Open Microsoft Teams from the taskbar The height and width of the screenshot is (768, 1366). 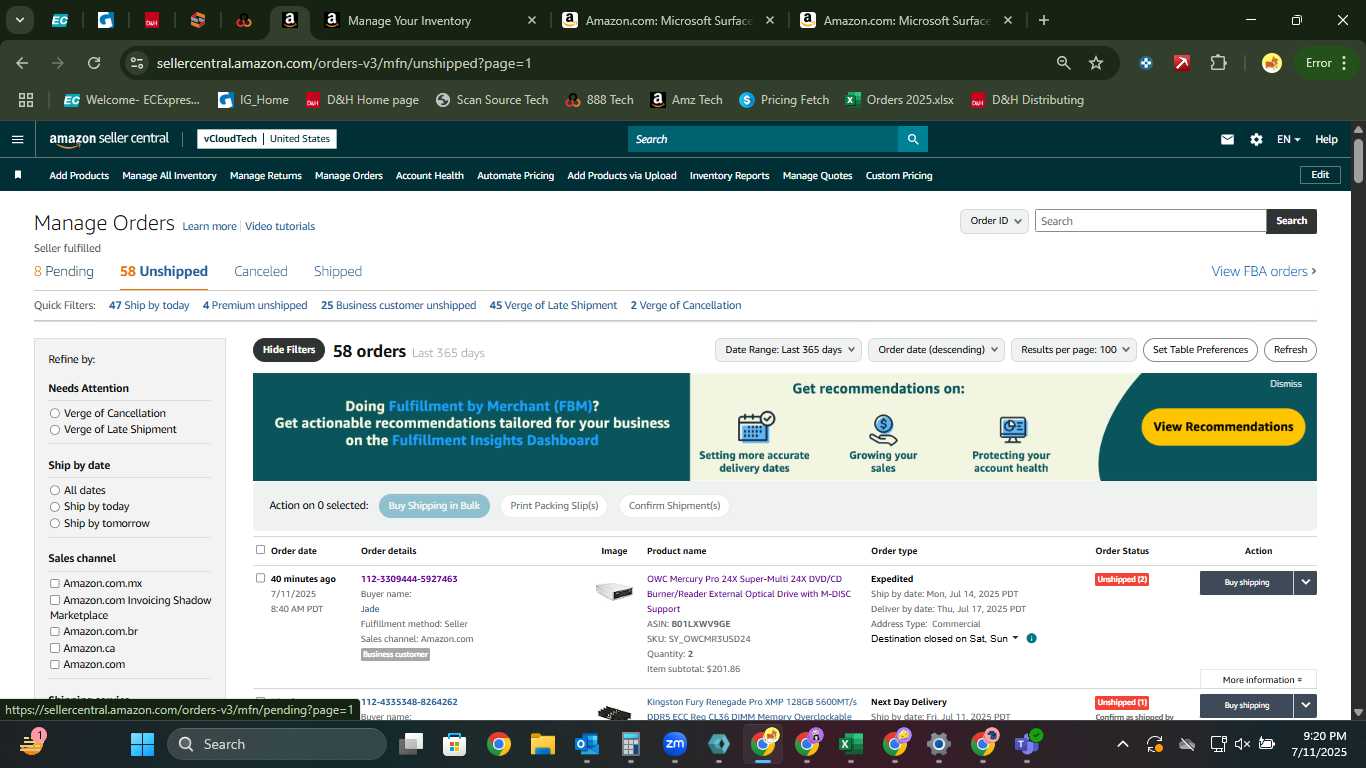[1026, 744]
